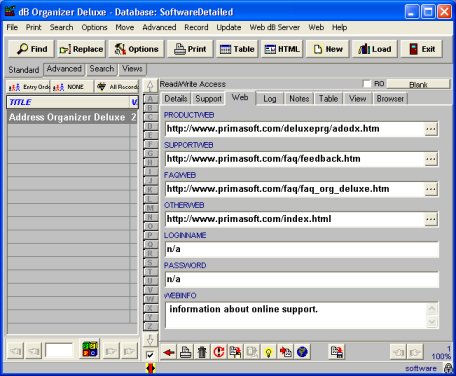Click the down arrow below alphabet index
Image resolution: width=456 pixels, height=376 pixels.
(x=150, y=340)
